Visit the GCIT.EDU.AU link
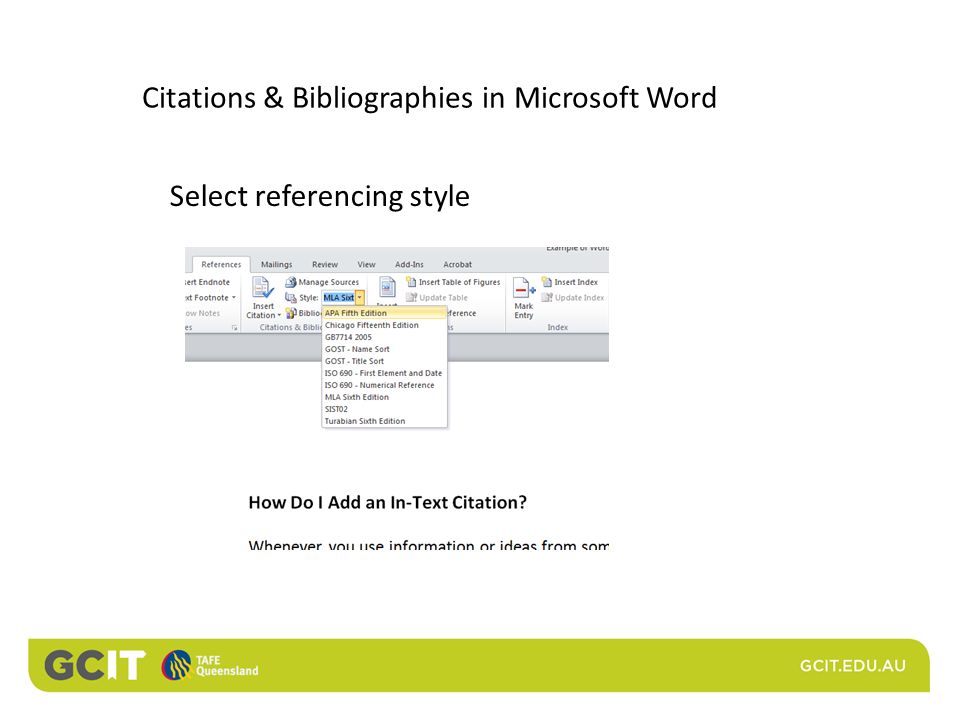This screenshot has height=720, width=960. click(852, 666)
